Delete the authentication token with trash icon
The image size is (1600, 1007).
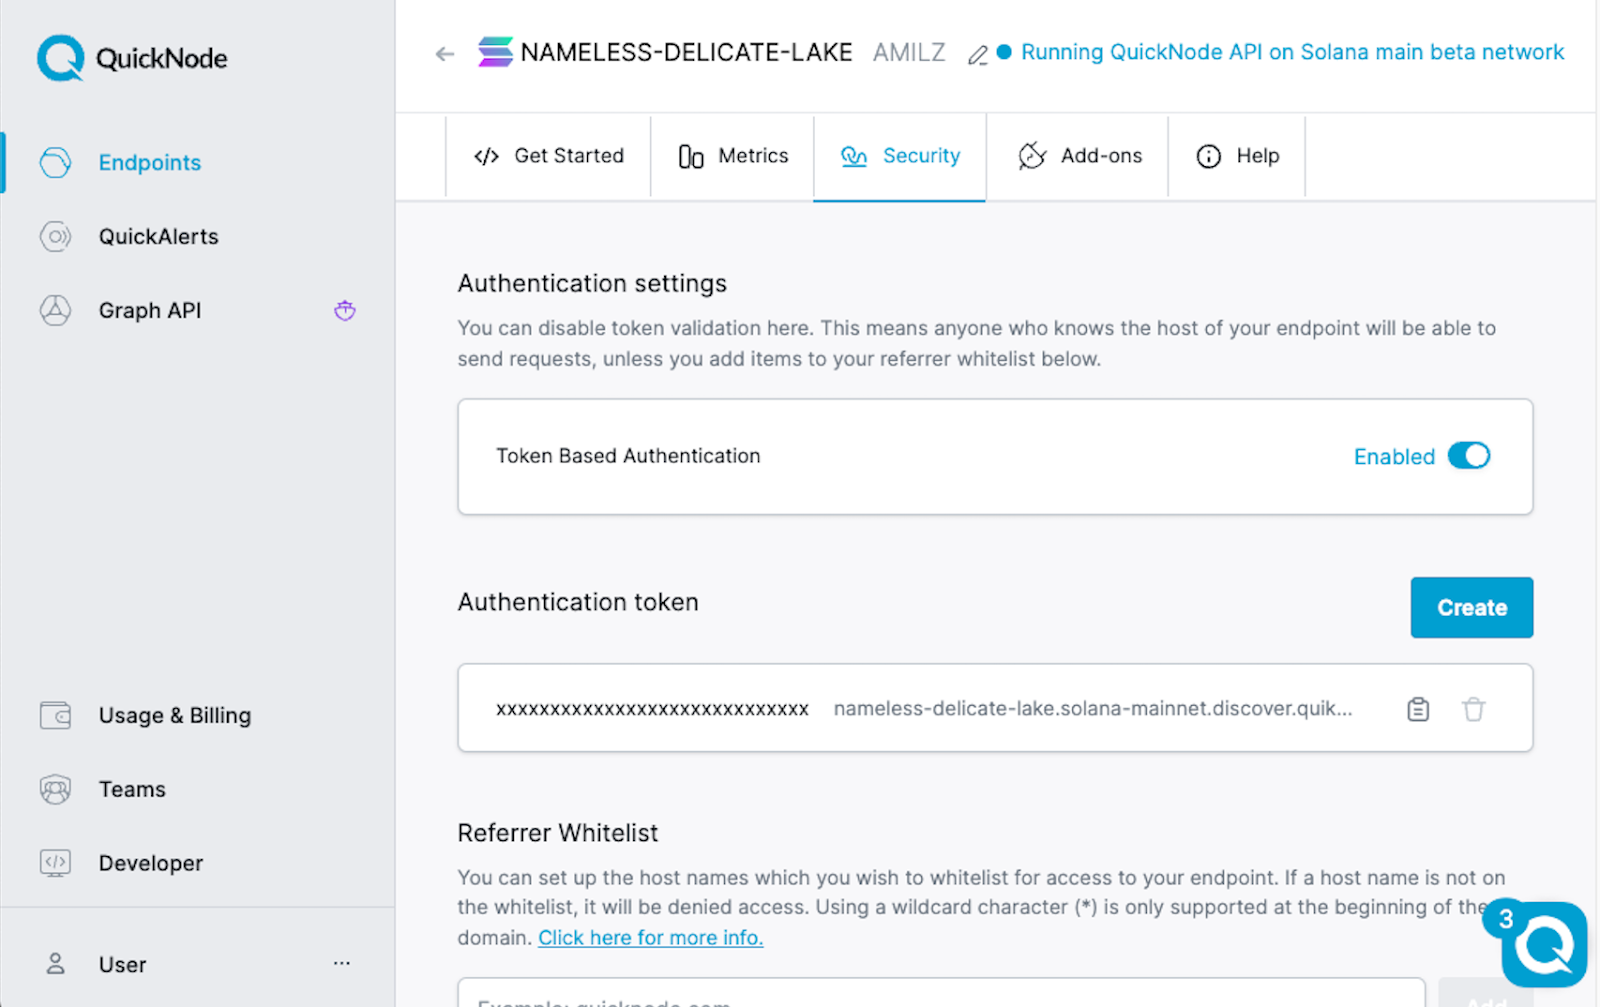(1473, 709)
